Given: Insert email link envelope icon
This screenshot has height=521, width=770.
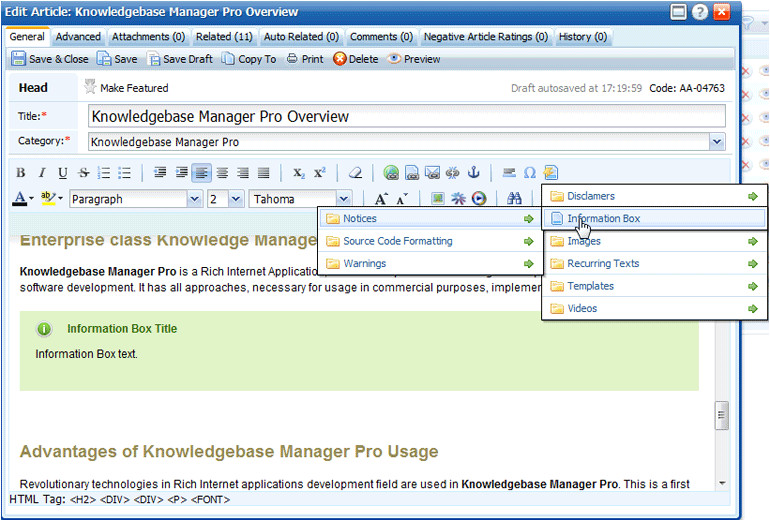Looking at the screenshot, I should click(x=432, y=172).
